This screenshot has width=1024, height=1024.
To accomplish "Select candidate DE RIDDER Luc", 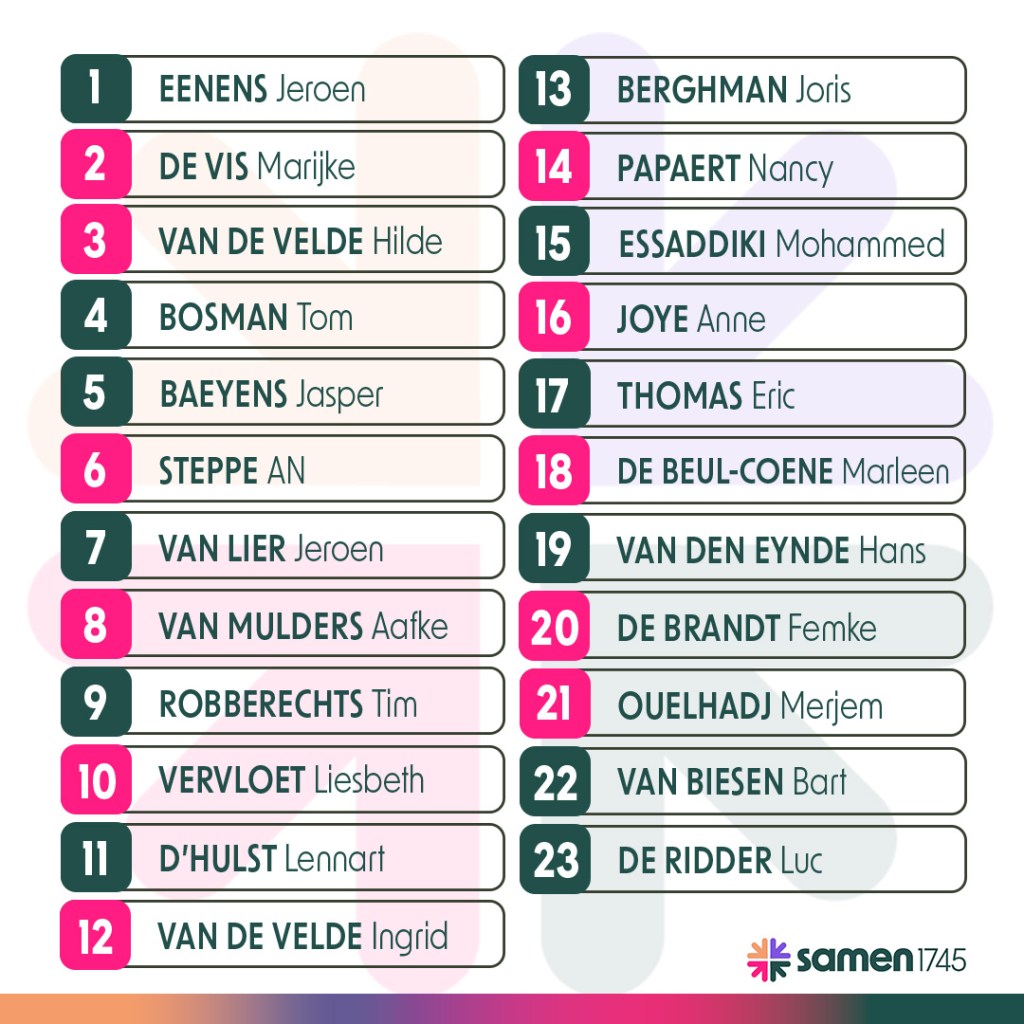I will point(720,859).
